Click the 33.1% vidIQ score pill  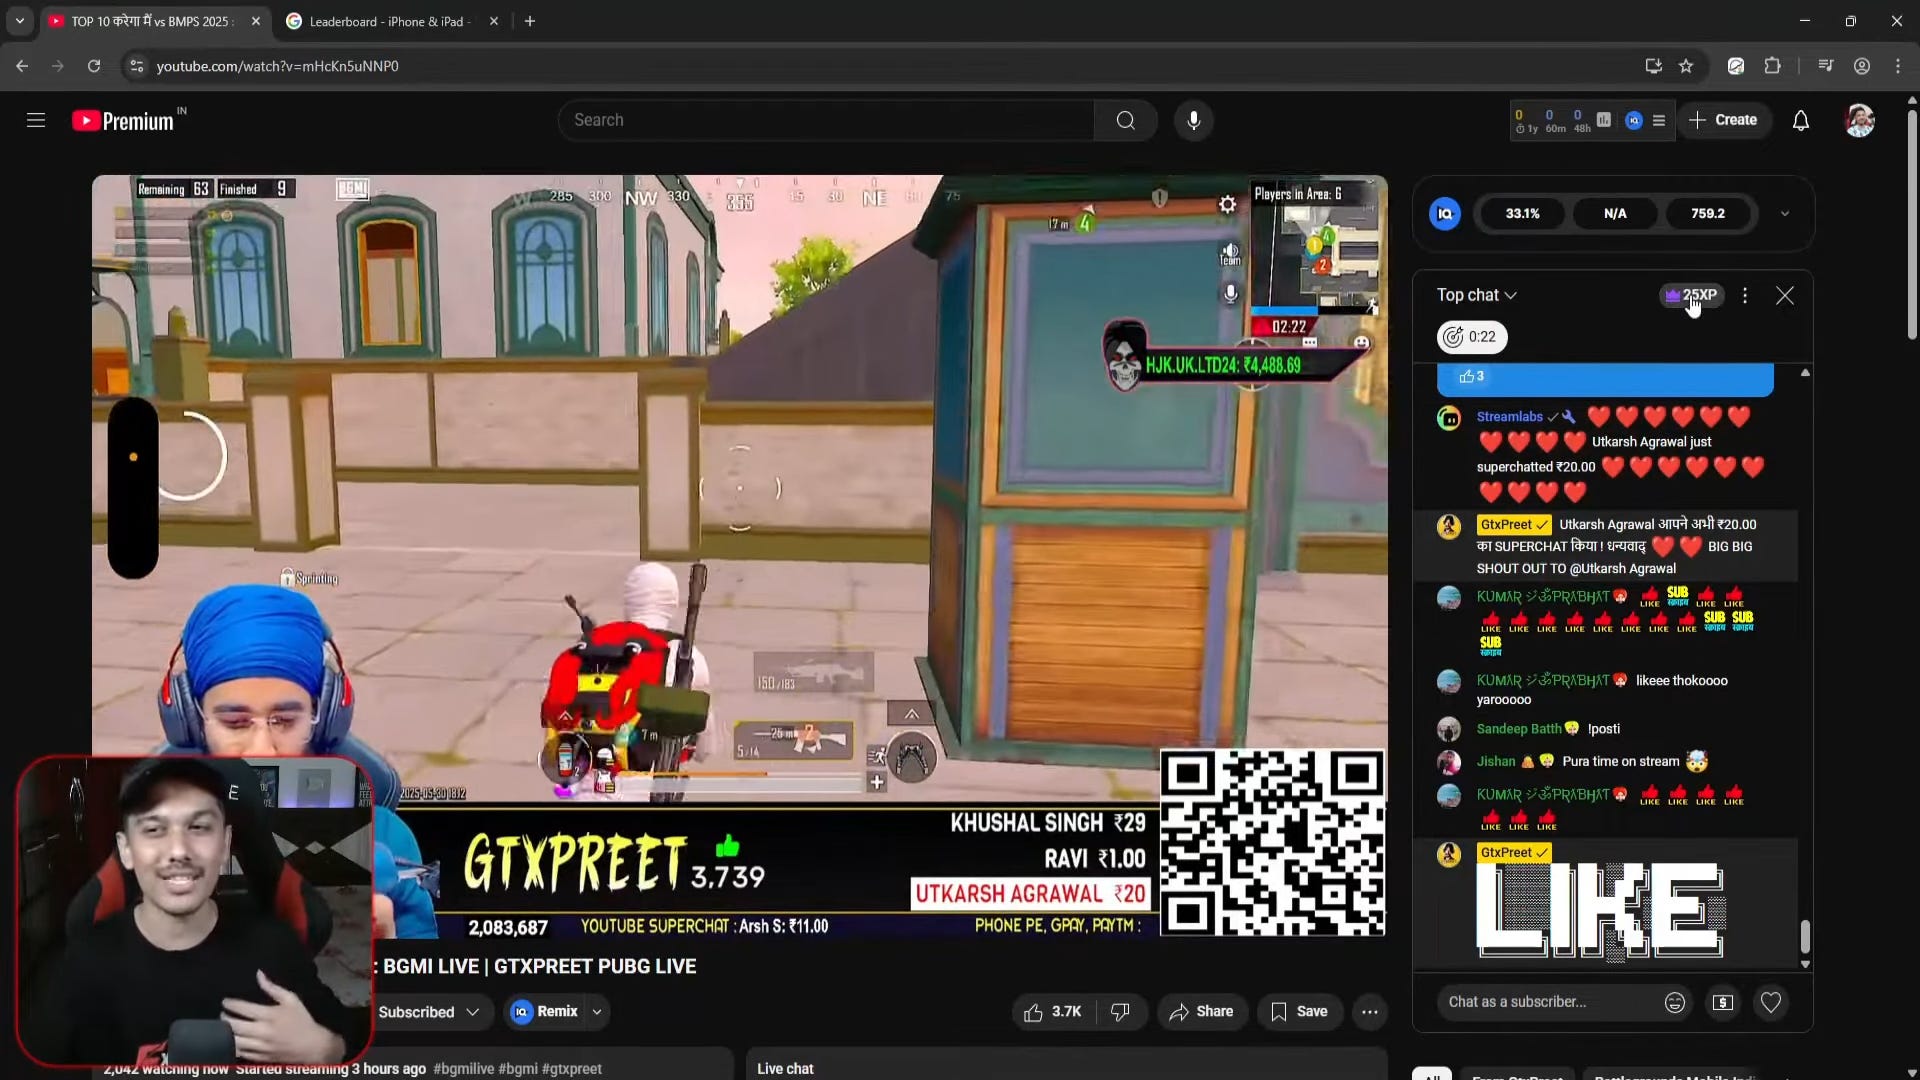[1522, 213]
